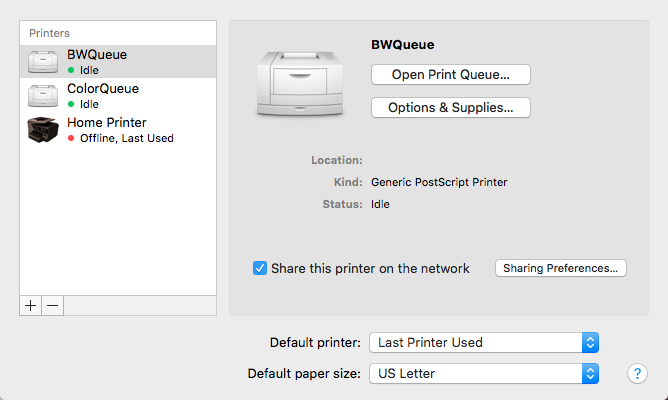Click Generic PostScript Printer kind text
The height and width of the screenshot is (400, 668).
(439, 182)
